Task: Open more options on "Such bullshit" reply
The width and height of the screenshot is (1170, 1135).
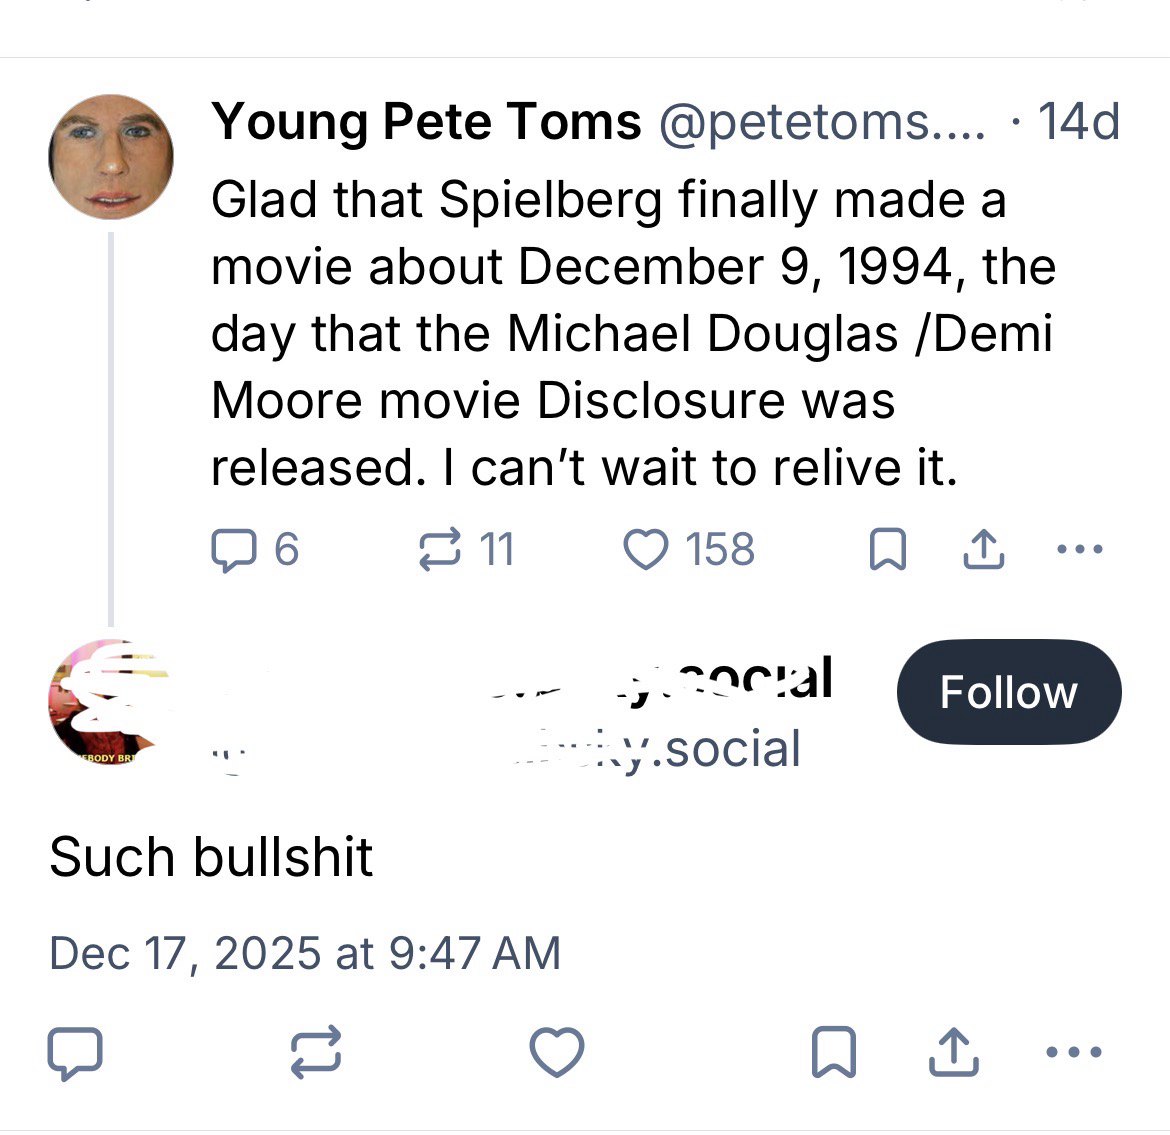Action: coord(1075,1052)
